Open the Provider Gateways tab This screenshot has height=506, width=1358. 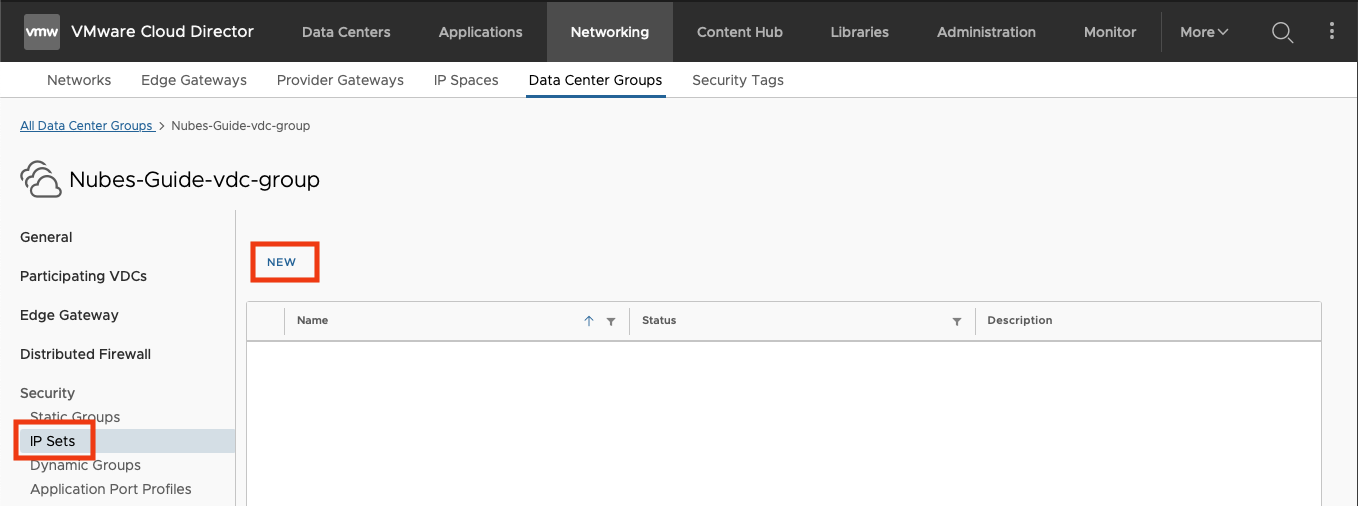pos(340,80)
